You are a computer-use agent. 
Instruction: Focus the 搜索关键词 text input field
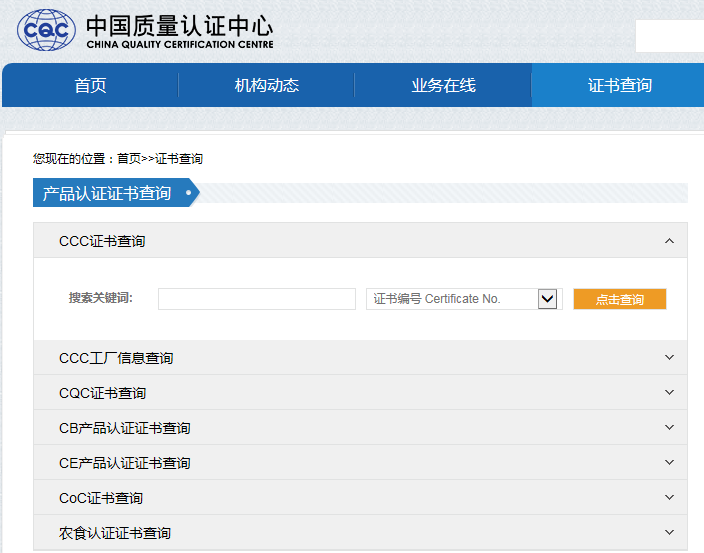256,299
